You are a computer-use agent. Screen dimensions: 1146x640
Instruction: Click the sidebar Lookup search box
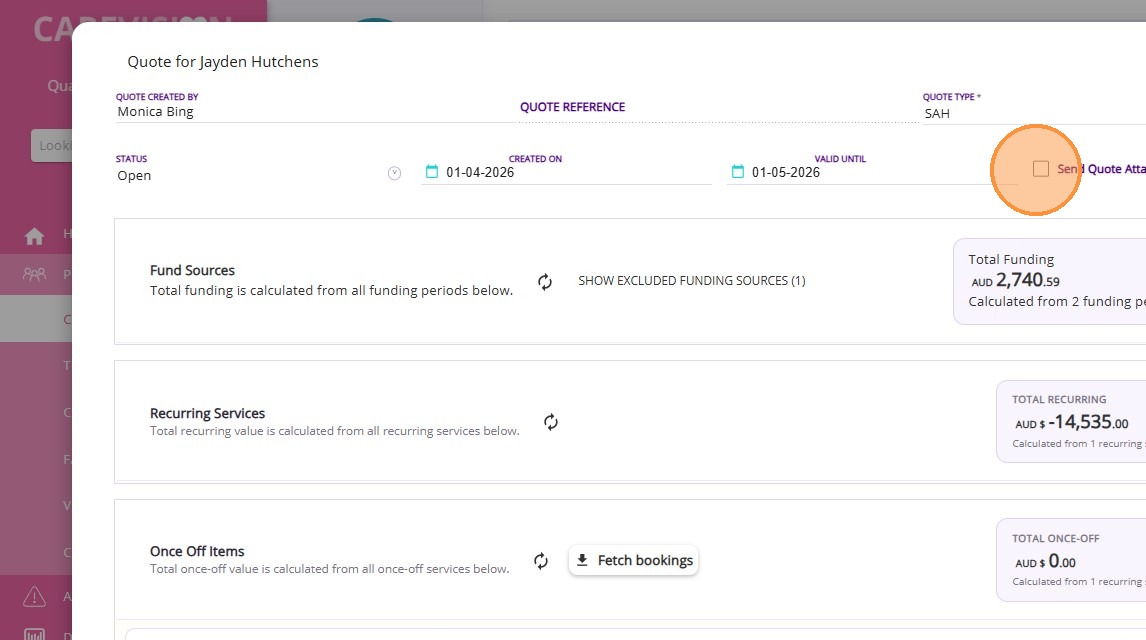tap(52, 145)
